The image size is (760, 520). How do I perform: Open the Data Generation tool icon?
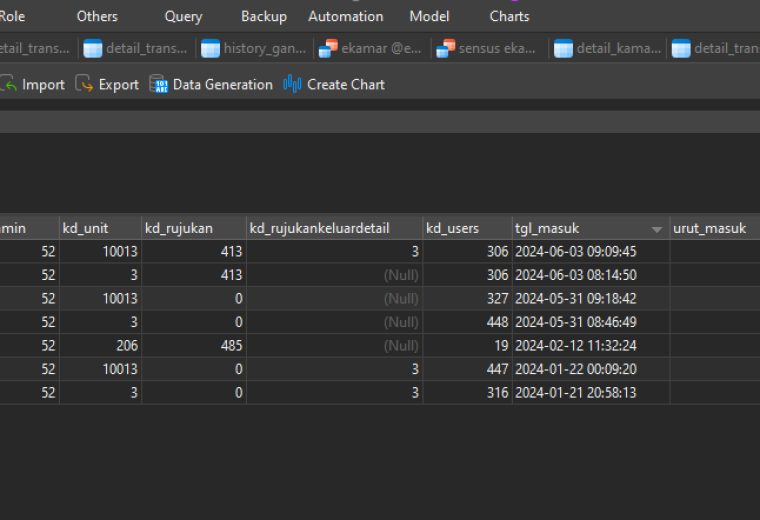click(158, 84)
